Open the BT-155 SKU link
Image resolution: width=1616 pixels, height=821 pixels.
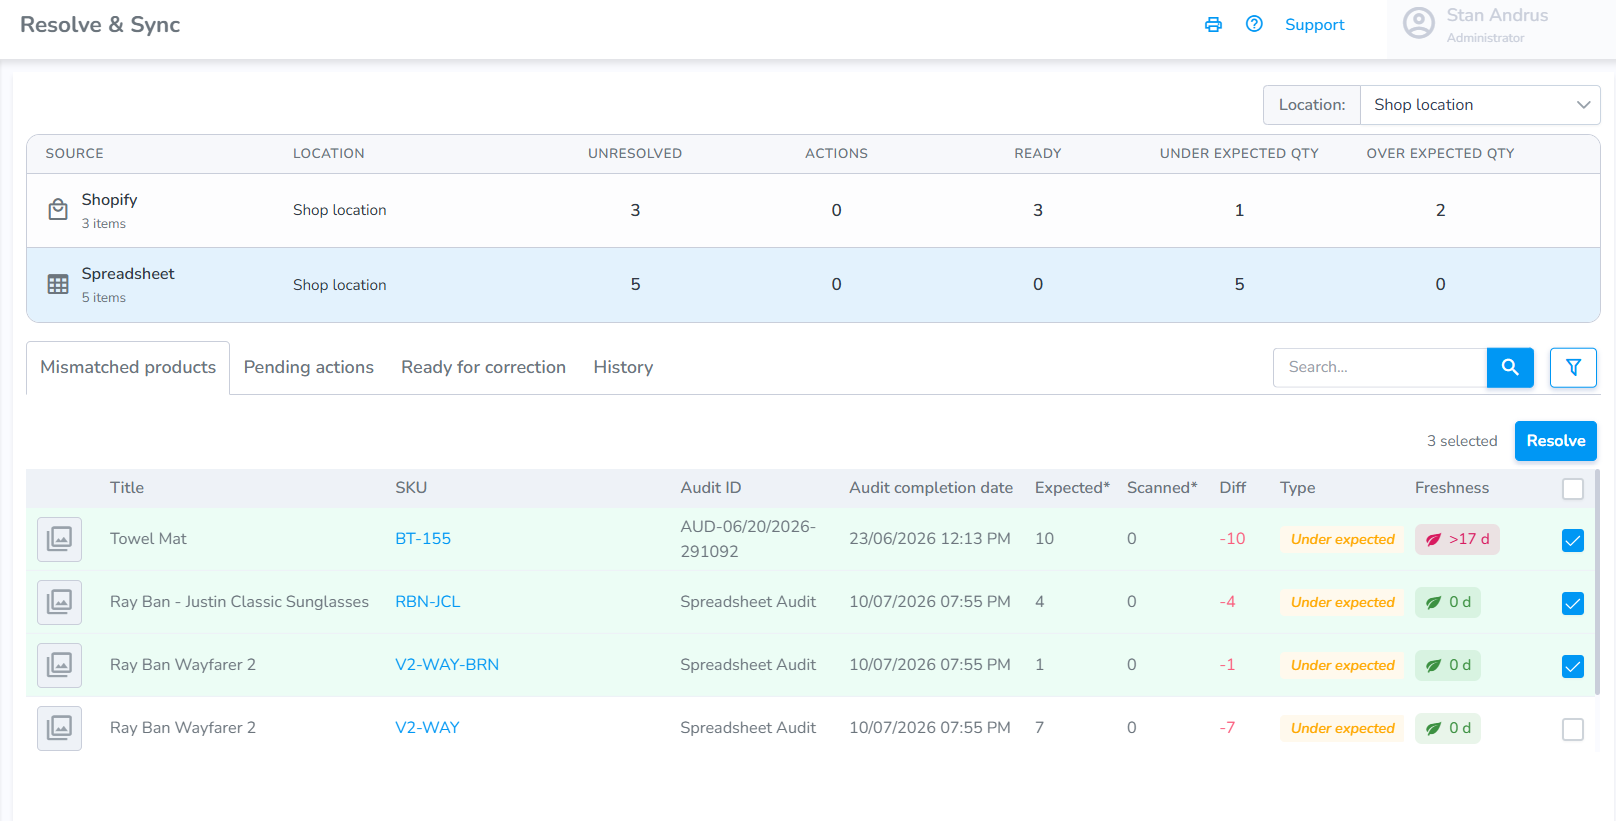423,539
